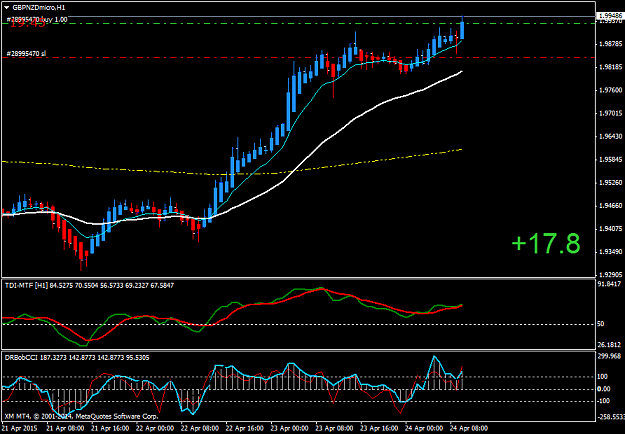Click the current price tag 1.99486
Screen dimensions: 625x434
coord(609,16)
